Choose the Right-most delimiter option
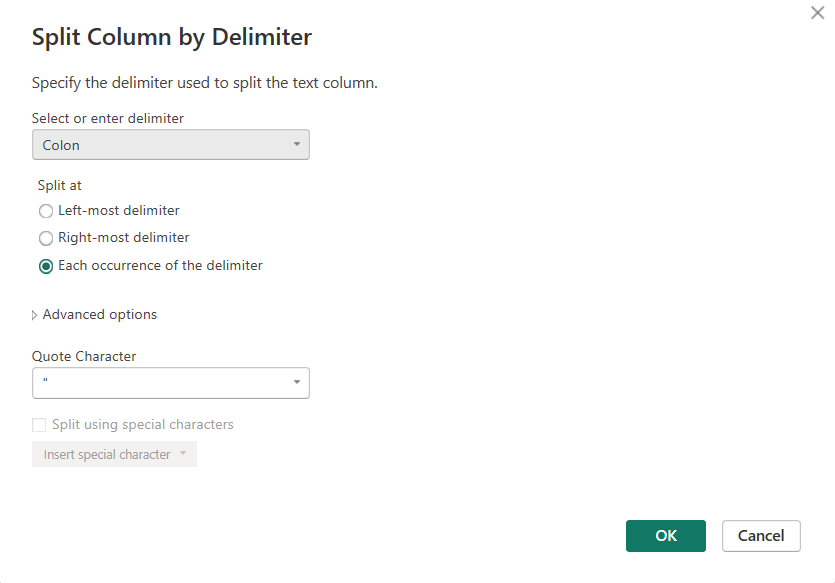 45,238
